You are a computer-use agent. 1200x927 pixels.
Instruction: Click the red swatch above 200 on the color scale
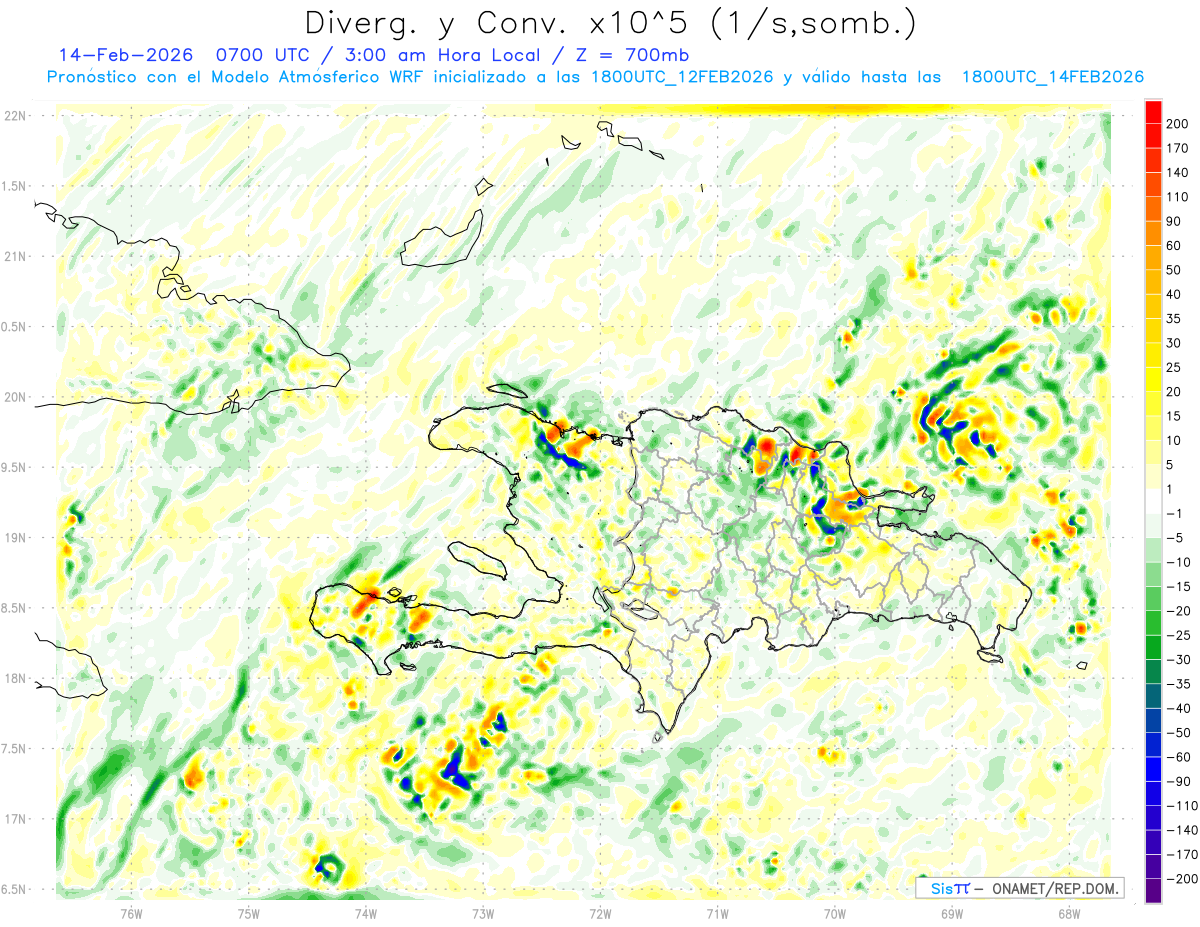(1153, 112)
